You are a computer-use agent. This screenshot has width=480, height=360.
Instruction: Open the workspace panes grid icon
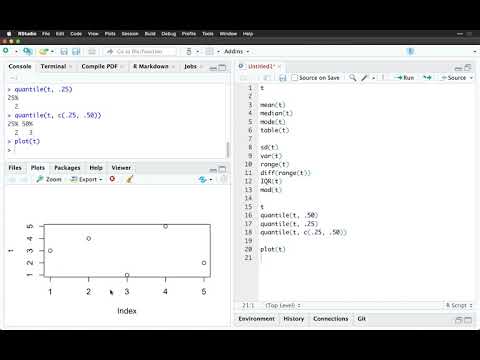click(x=209, y=52)
